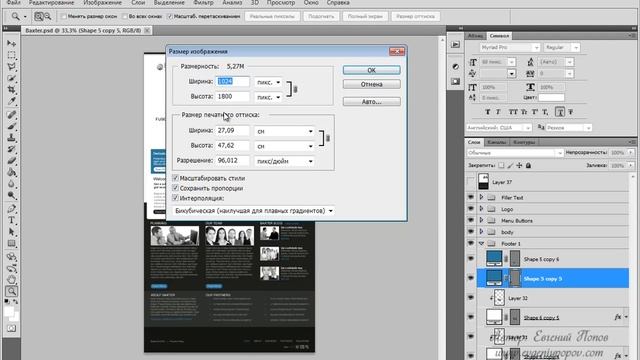This screenshot has width=640, height=360.
Task: Expand the Menu Buttons layer group
Action: [481, 220]
